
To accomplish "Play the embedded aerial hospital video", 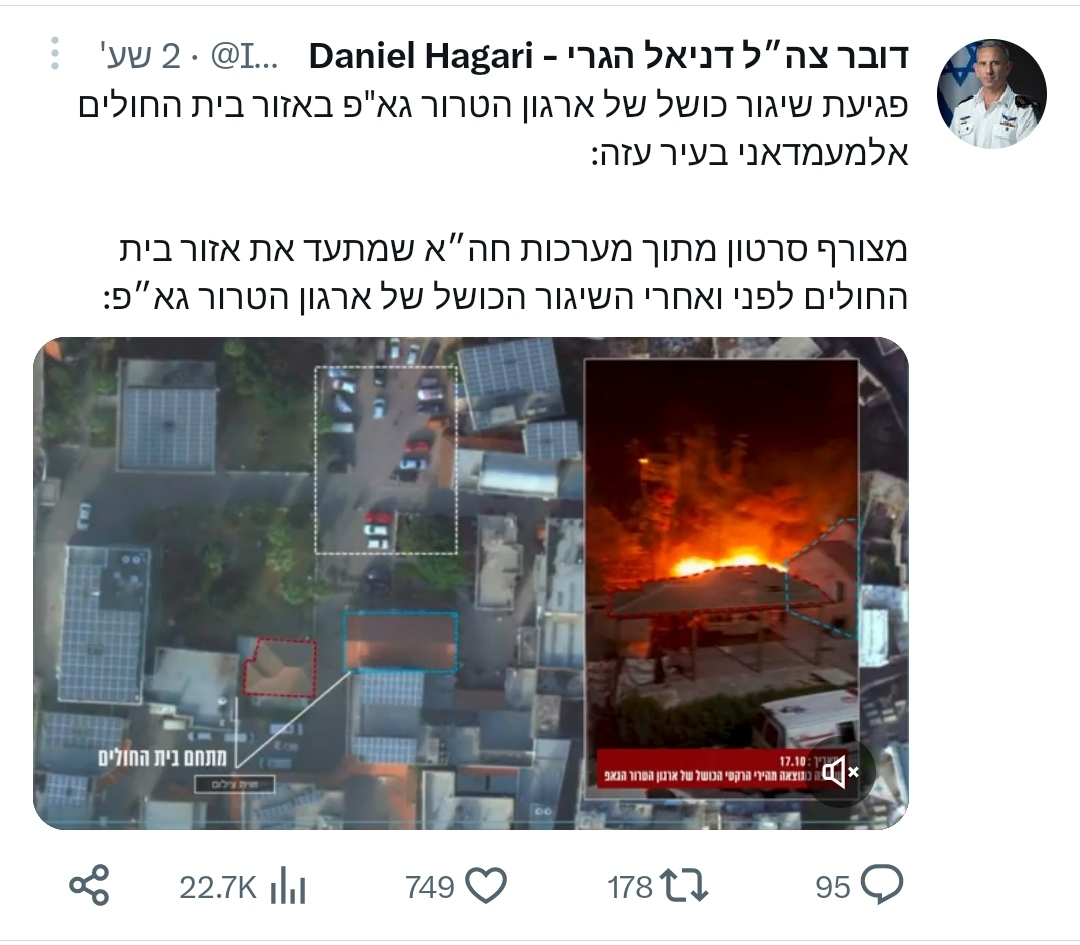I will click(470, 583).
